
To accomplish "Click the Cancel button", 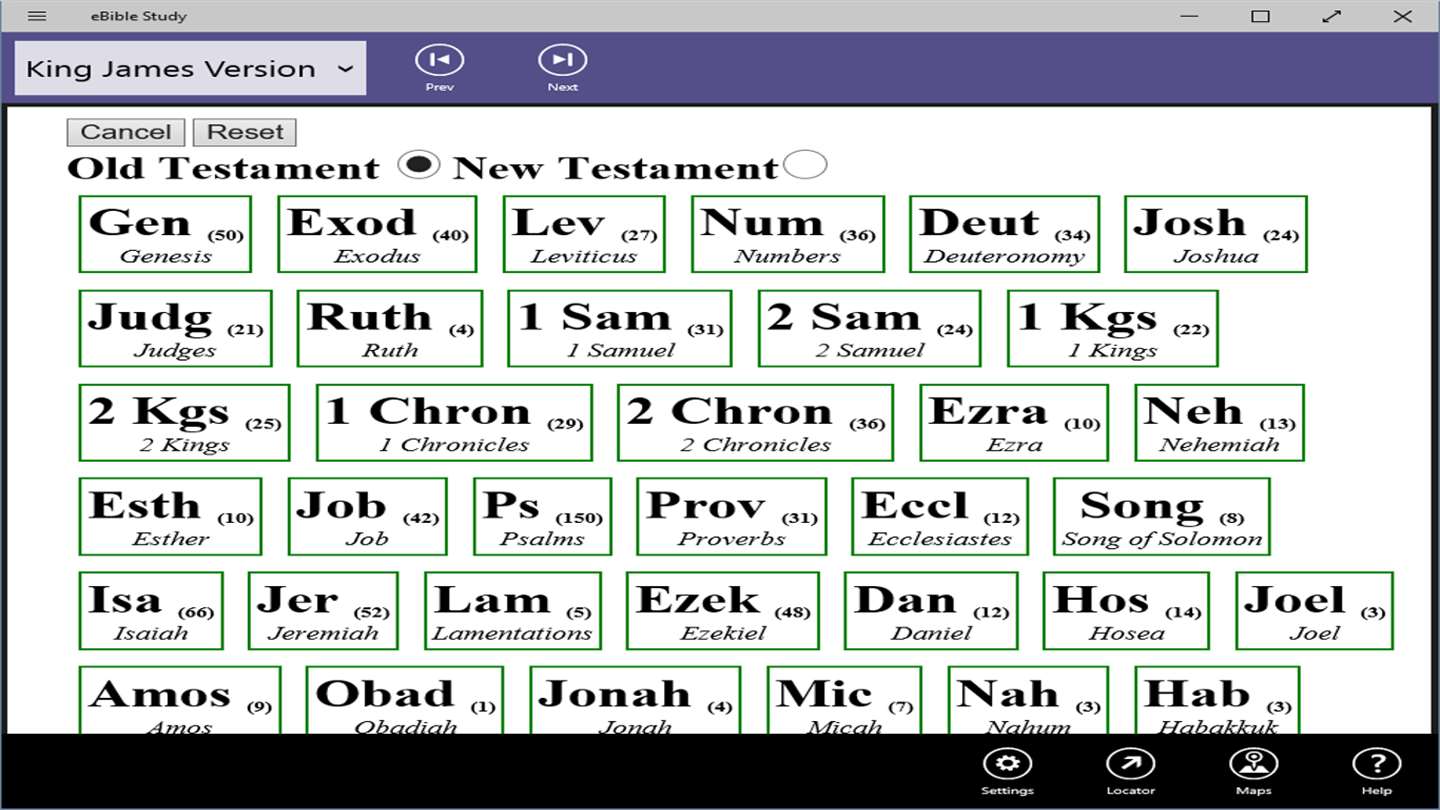I will (126, 132).
